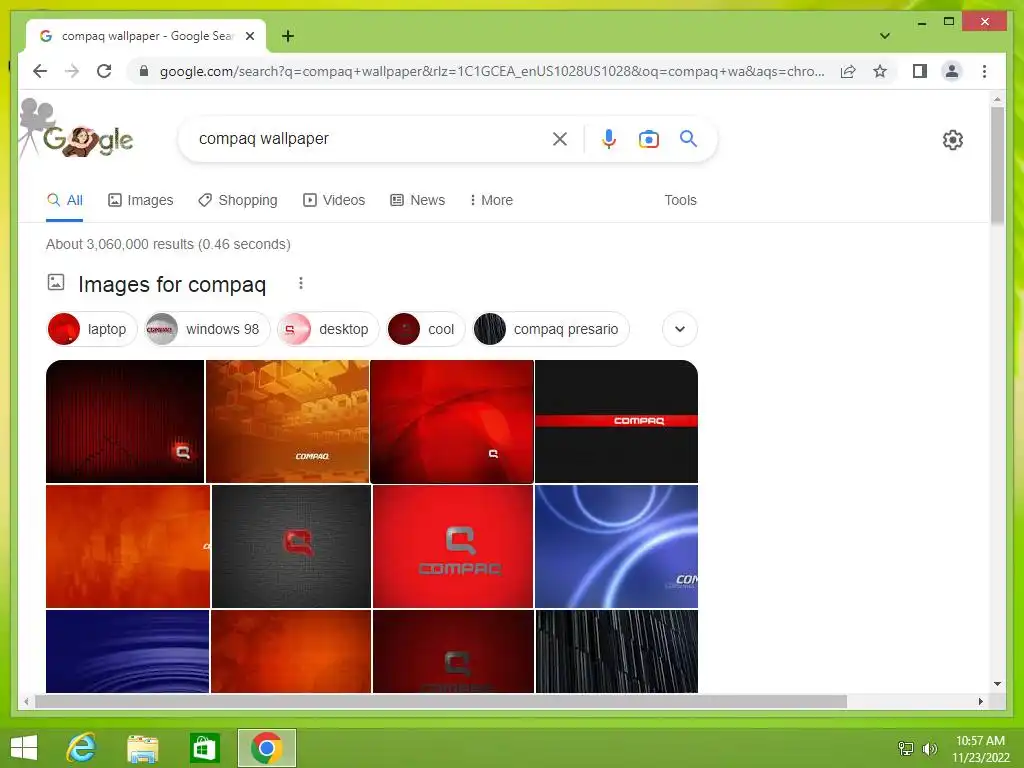Click the horizontal scrollbar thumb
The image size is (1024, 768).
pyautogui.click(x=441, y=701)
